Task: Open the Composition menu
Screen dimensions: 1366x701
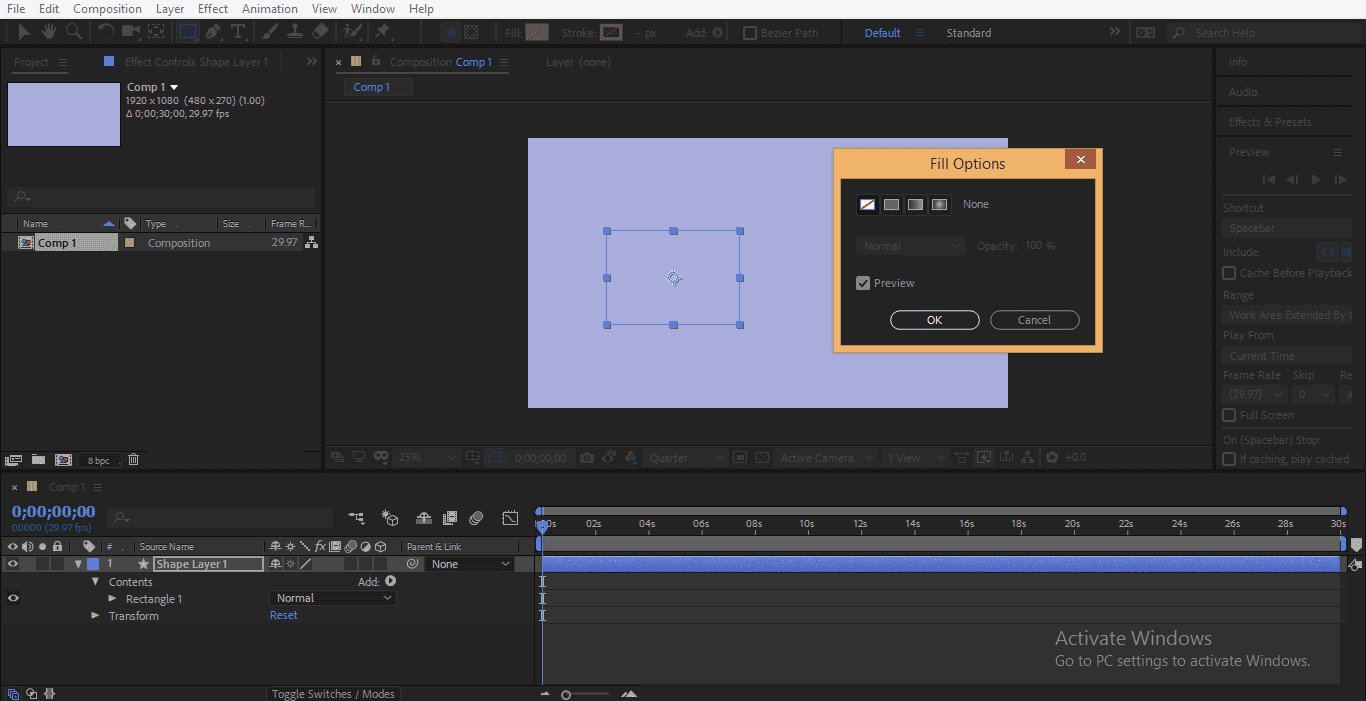Action: coord(107,8)
